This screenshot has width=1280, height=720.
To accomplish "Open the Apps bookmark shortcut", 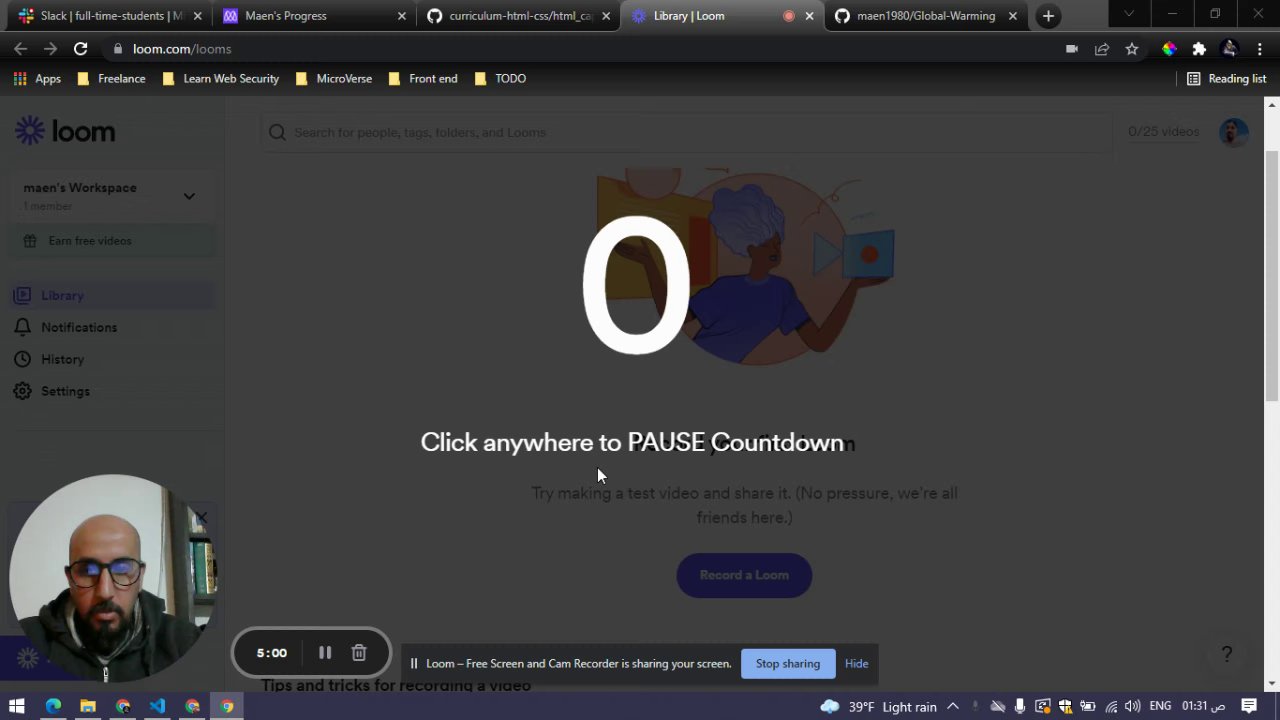I will tap(37, 79).
